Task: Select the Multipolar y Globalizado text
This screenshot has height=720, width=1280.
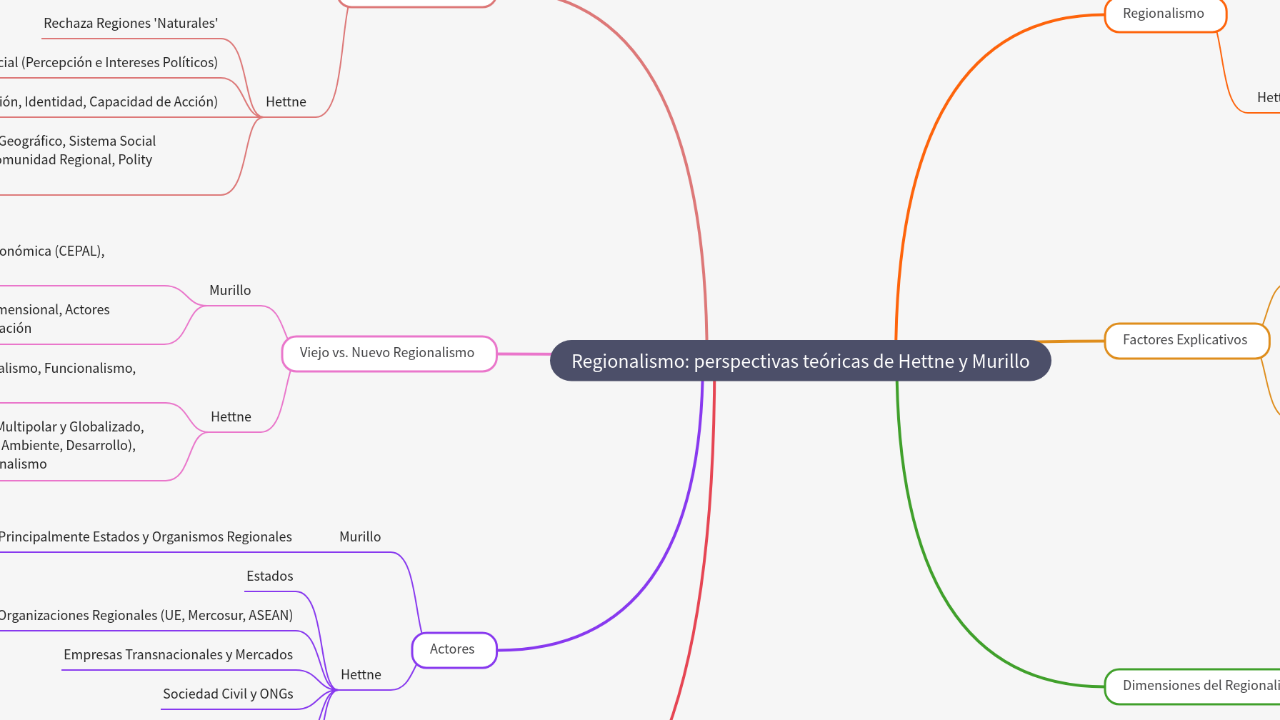Action: click(72, 426)
